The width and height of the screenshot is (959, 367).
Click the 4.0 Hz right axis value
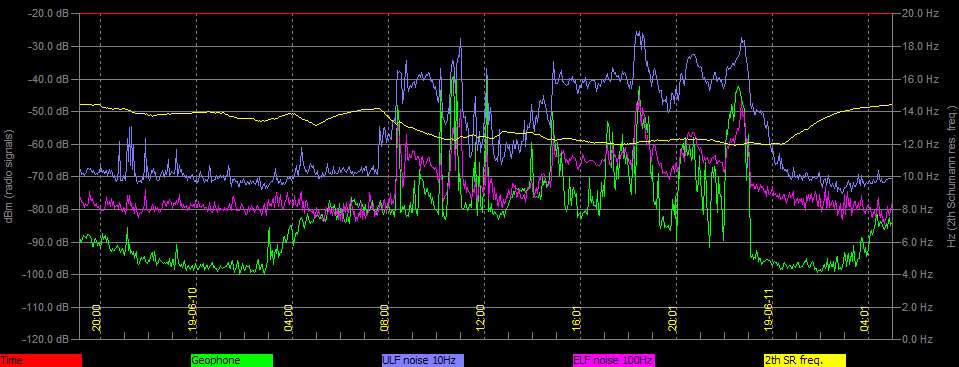click(917, 274)
